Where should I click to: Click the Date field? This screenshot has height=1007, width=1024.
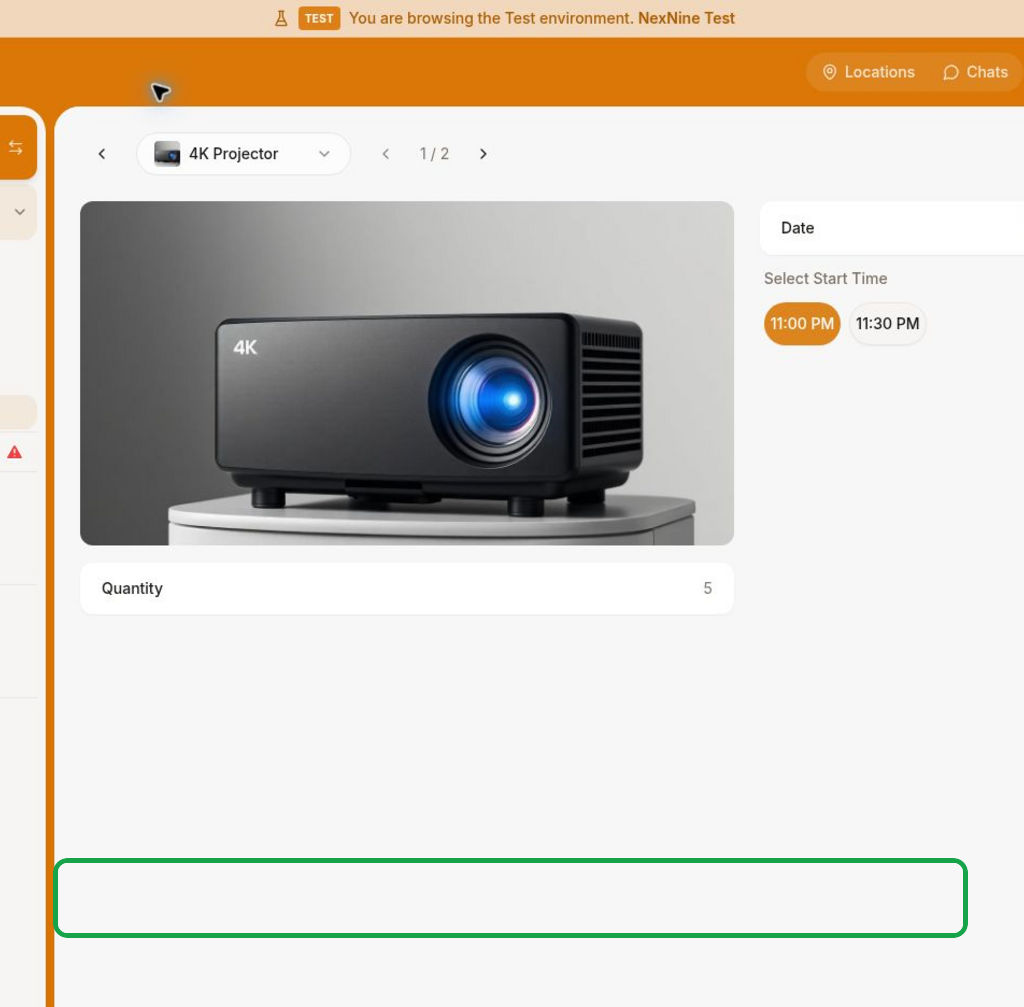(x=892, y=228)
